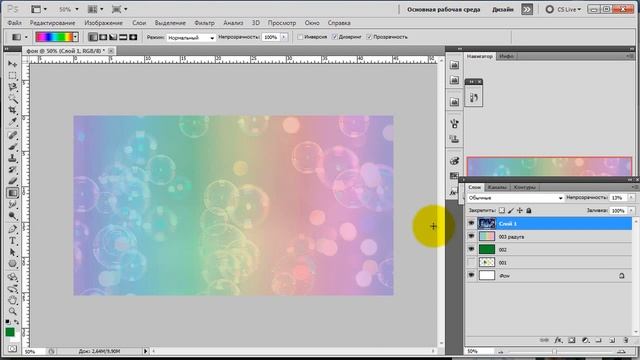Toggle the Прозрачность checkbox
The width and height of the screenshot is (640, 360).
tap(369, 37)
